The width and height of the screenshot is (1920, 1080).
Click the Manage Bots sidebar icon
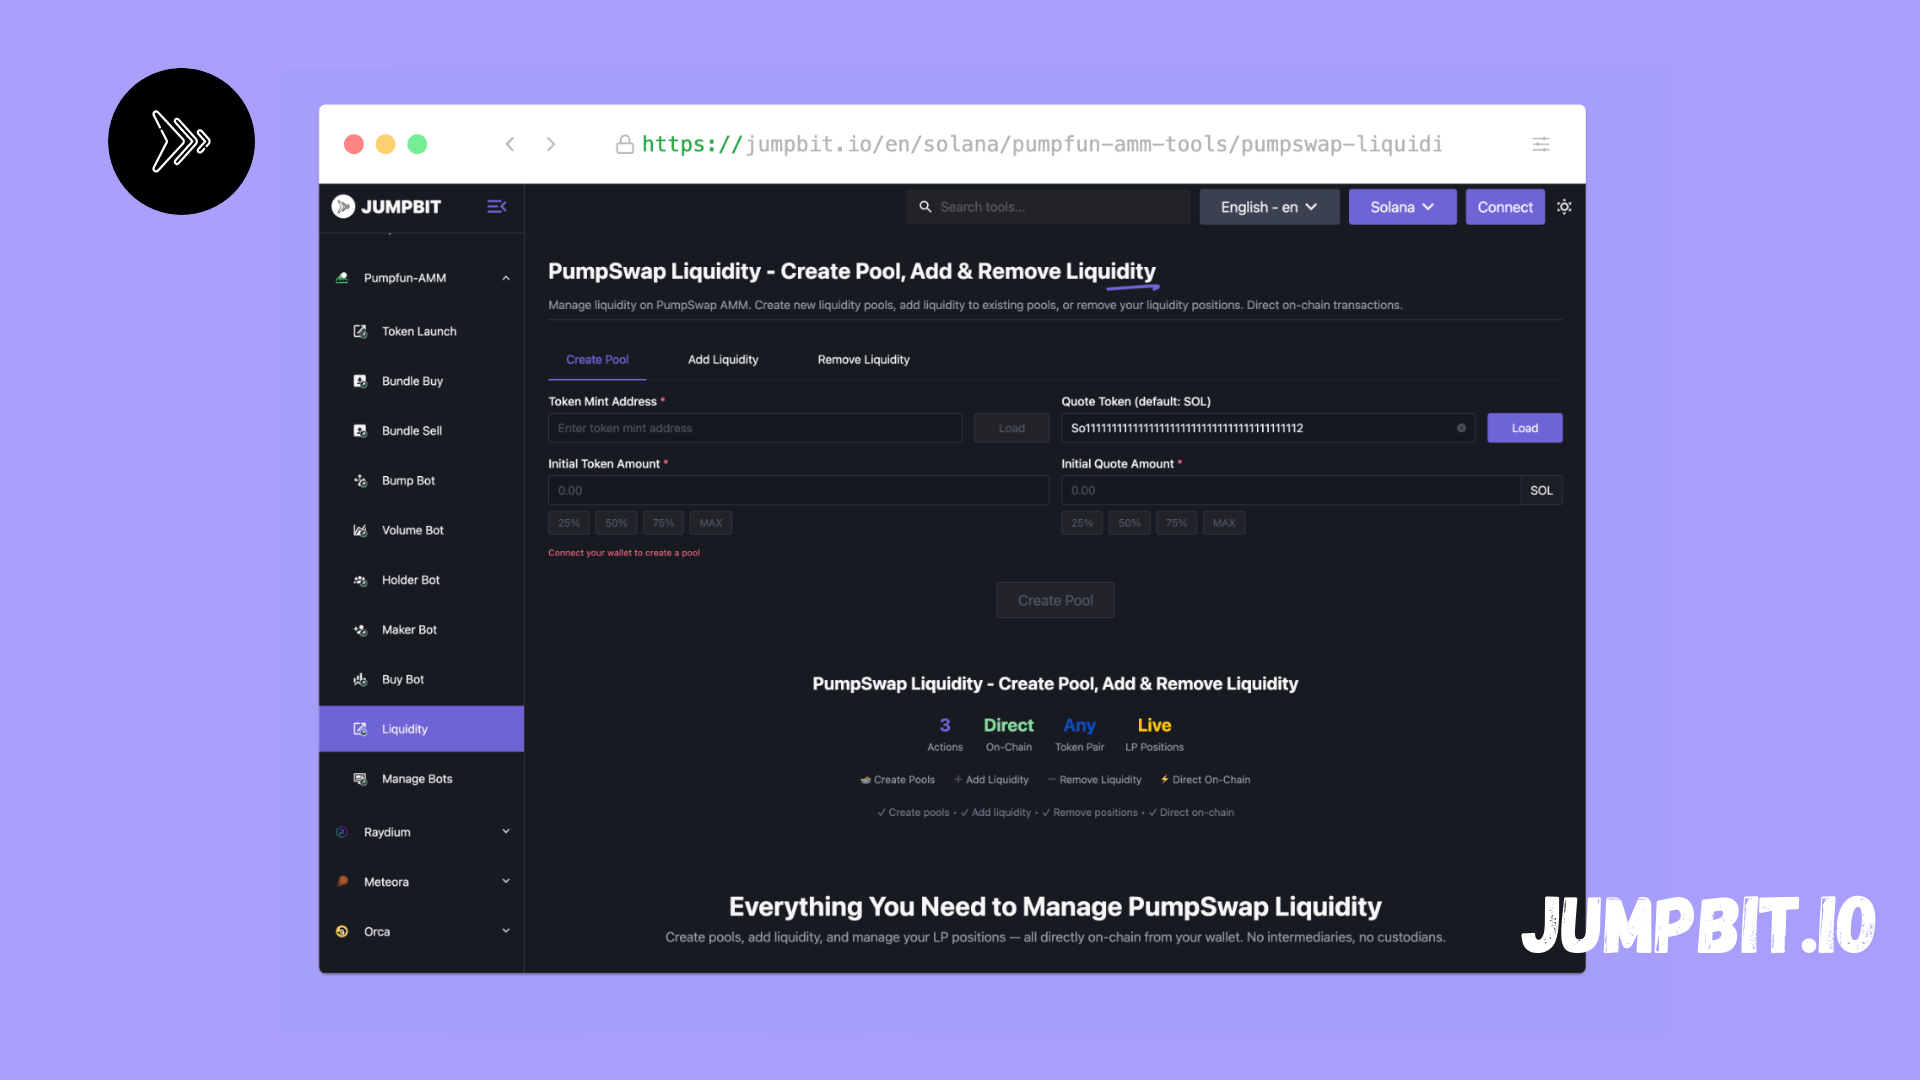(x=360, y=779)
